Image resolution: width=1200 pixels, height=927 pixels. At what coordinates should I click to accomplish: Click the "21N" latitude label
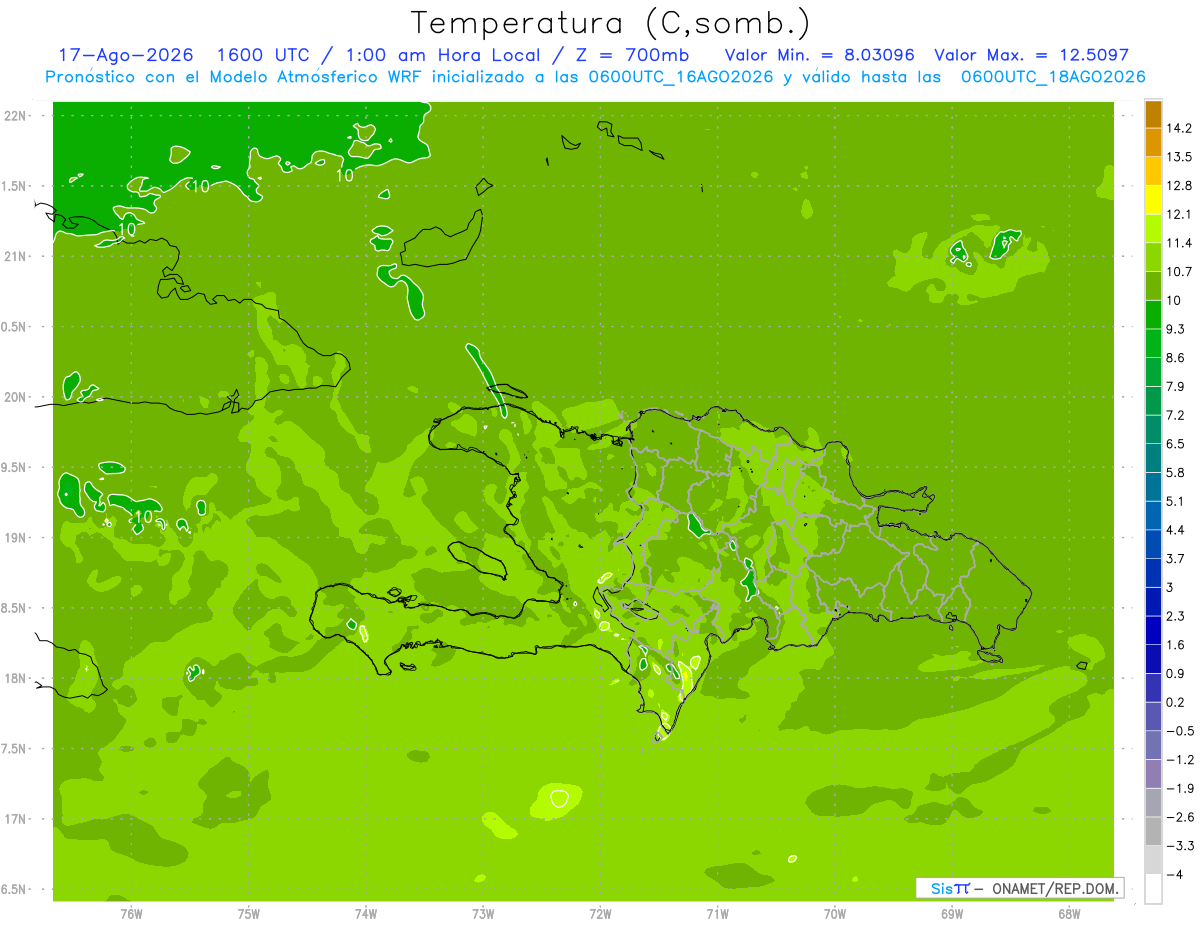[15, 256]
